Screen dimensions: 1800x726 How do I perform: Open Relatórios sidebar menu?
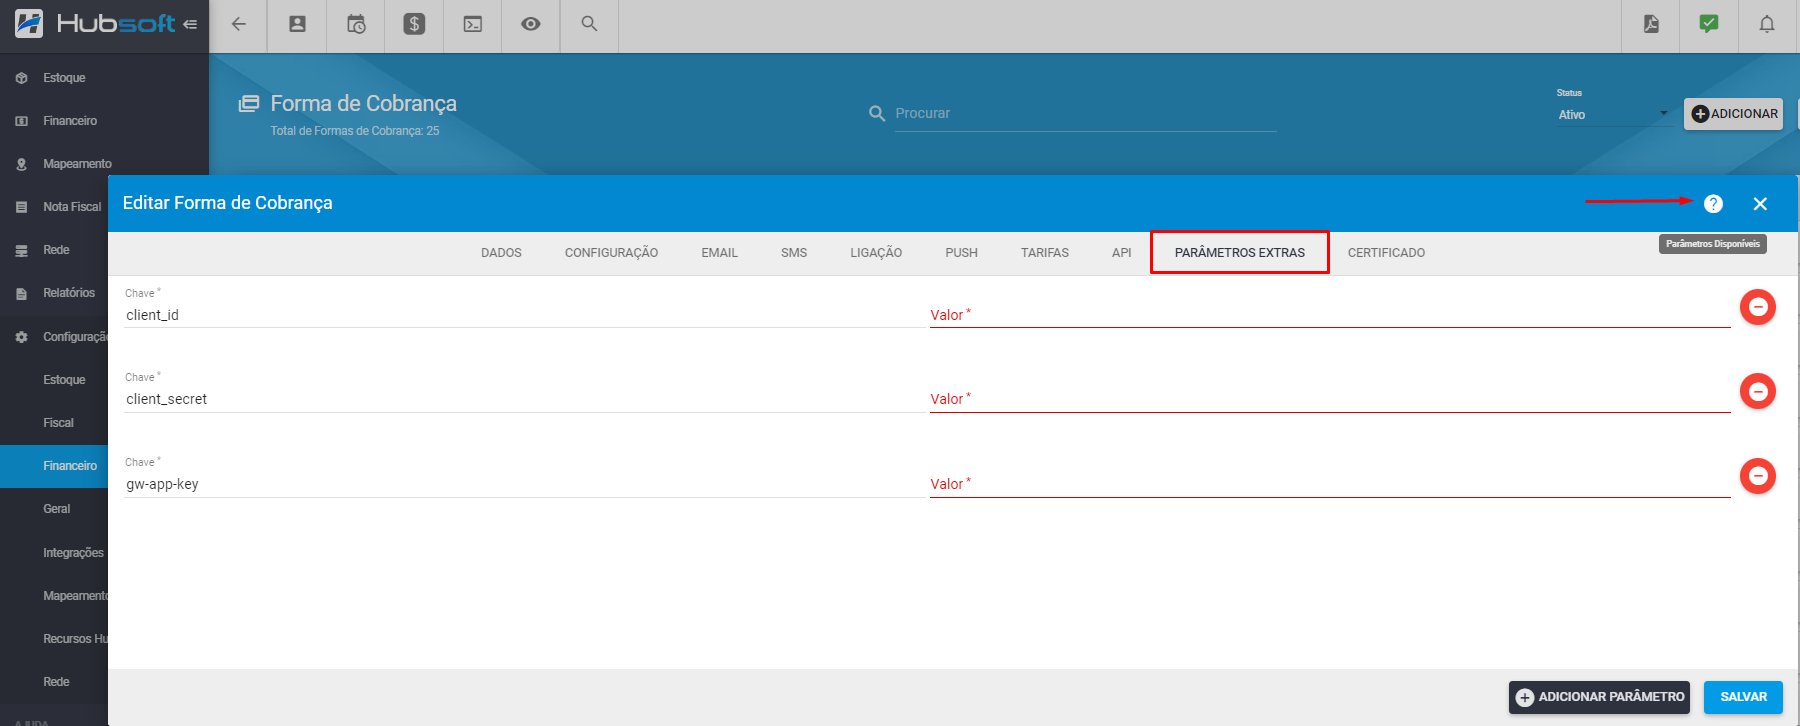[69, 293]
